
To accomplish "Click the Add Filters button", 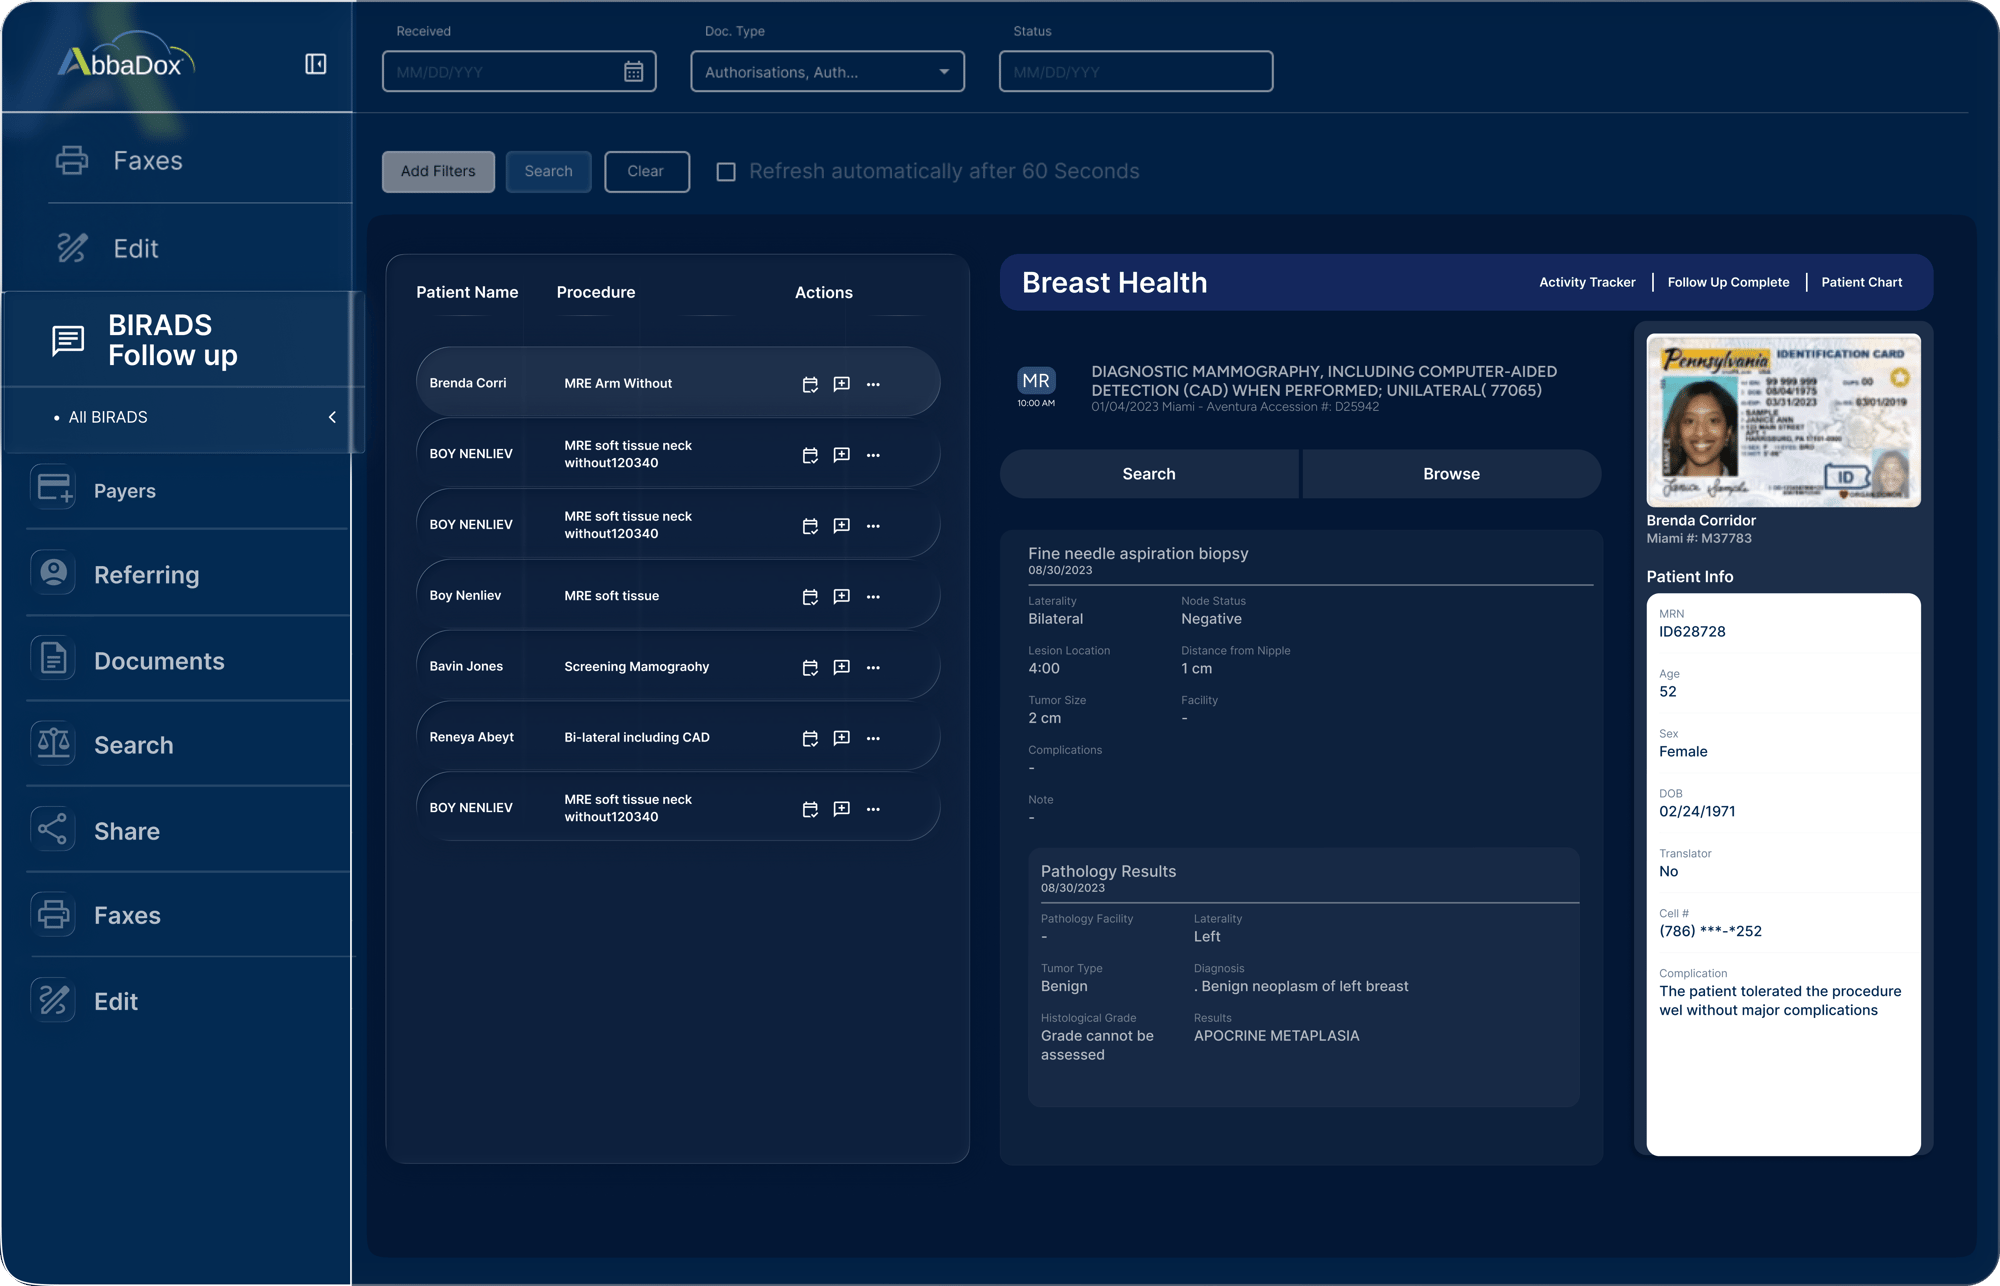I will [x=438, y=172].
